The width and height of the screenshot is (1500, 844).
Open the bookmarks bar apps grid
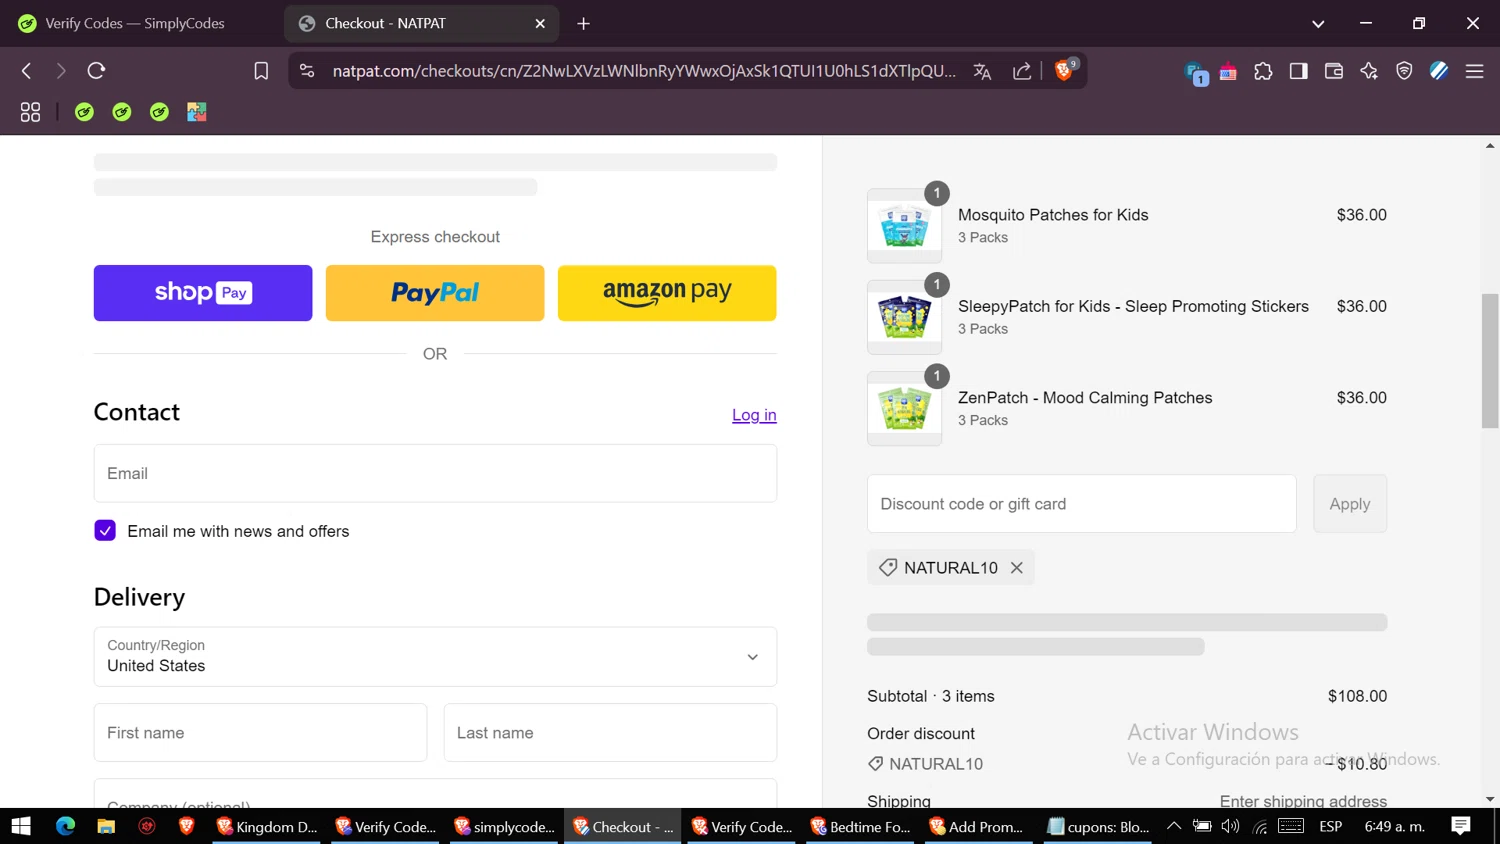(x=30, y=112)
